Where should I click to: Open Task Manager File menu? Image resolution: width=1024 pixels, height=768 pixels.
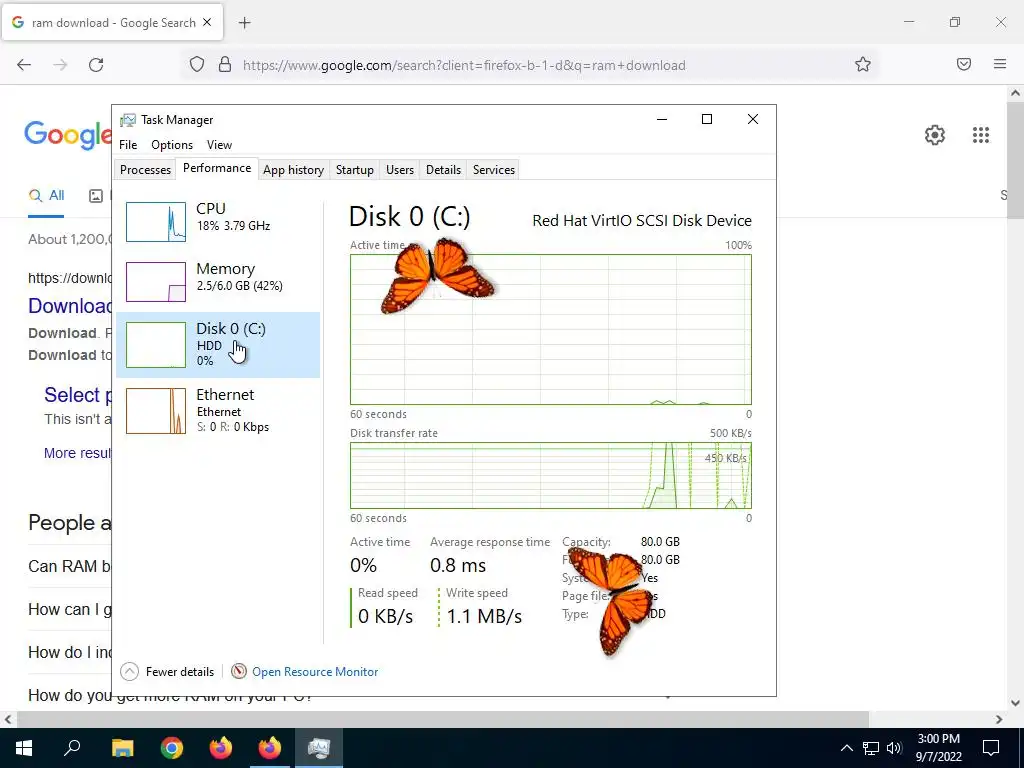coord(128,145)
